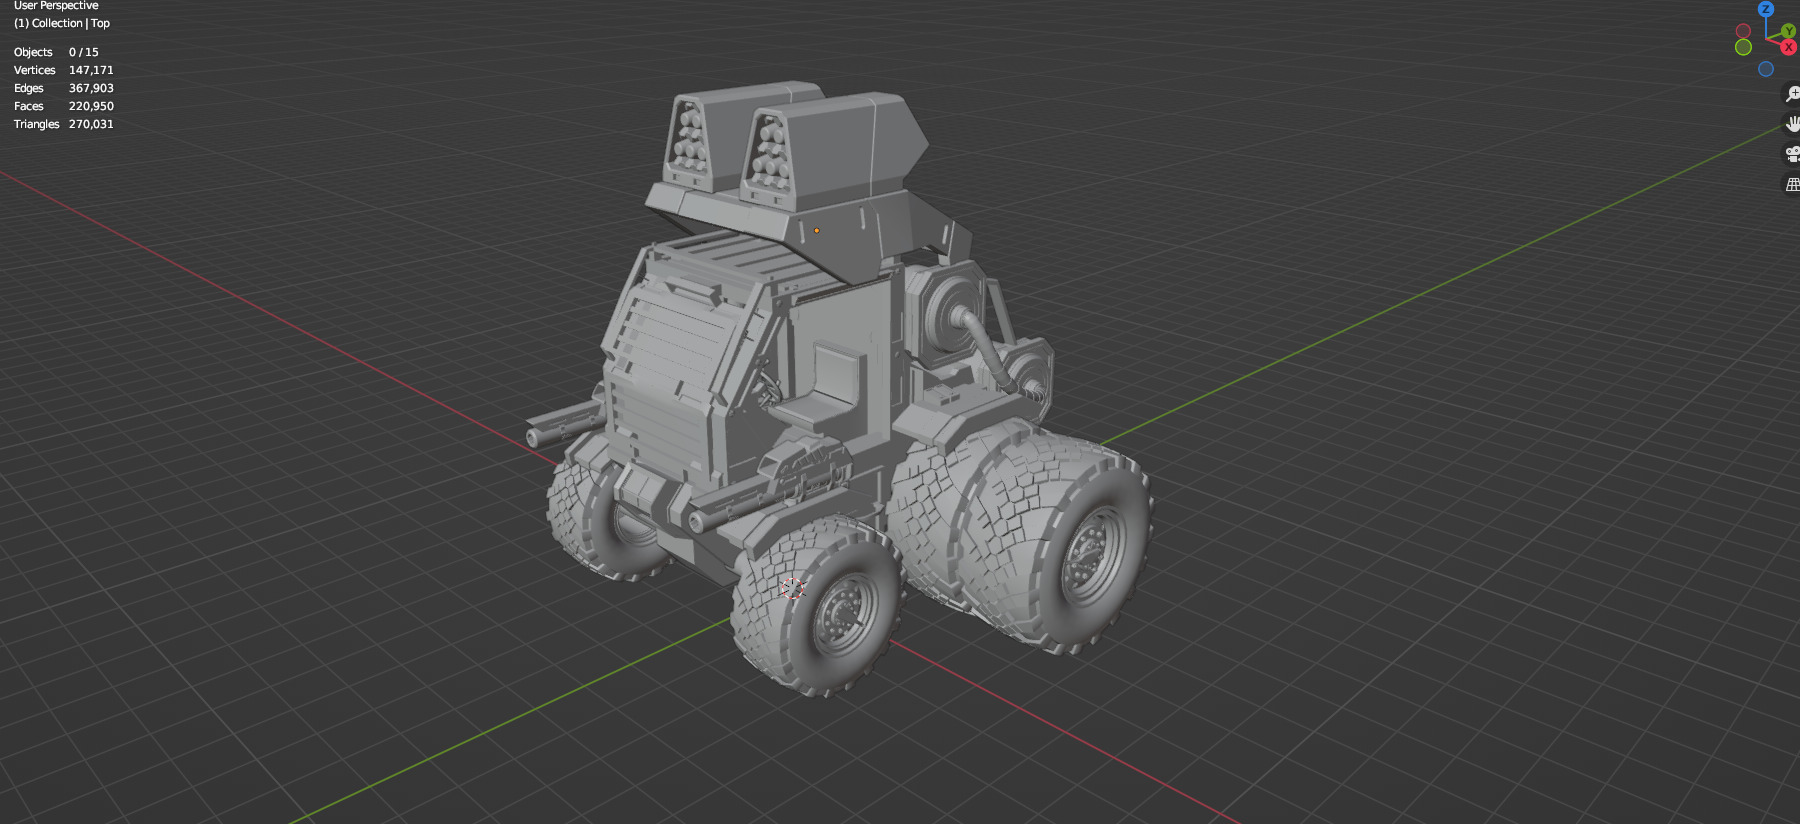Click the highlighted negative Y axis gizmo circle
This screenshot has height=824, width=1800.
[x=1743, y=47]
